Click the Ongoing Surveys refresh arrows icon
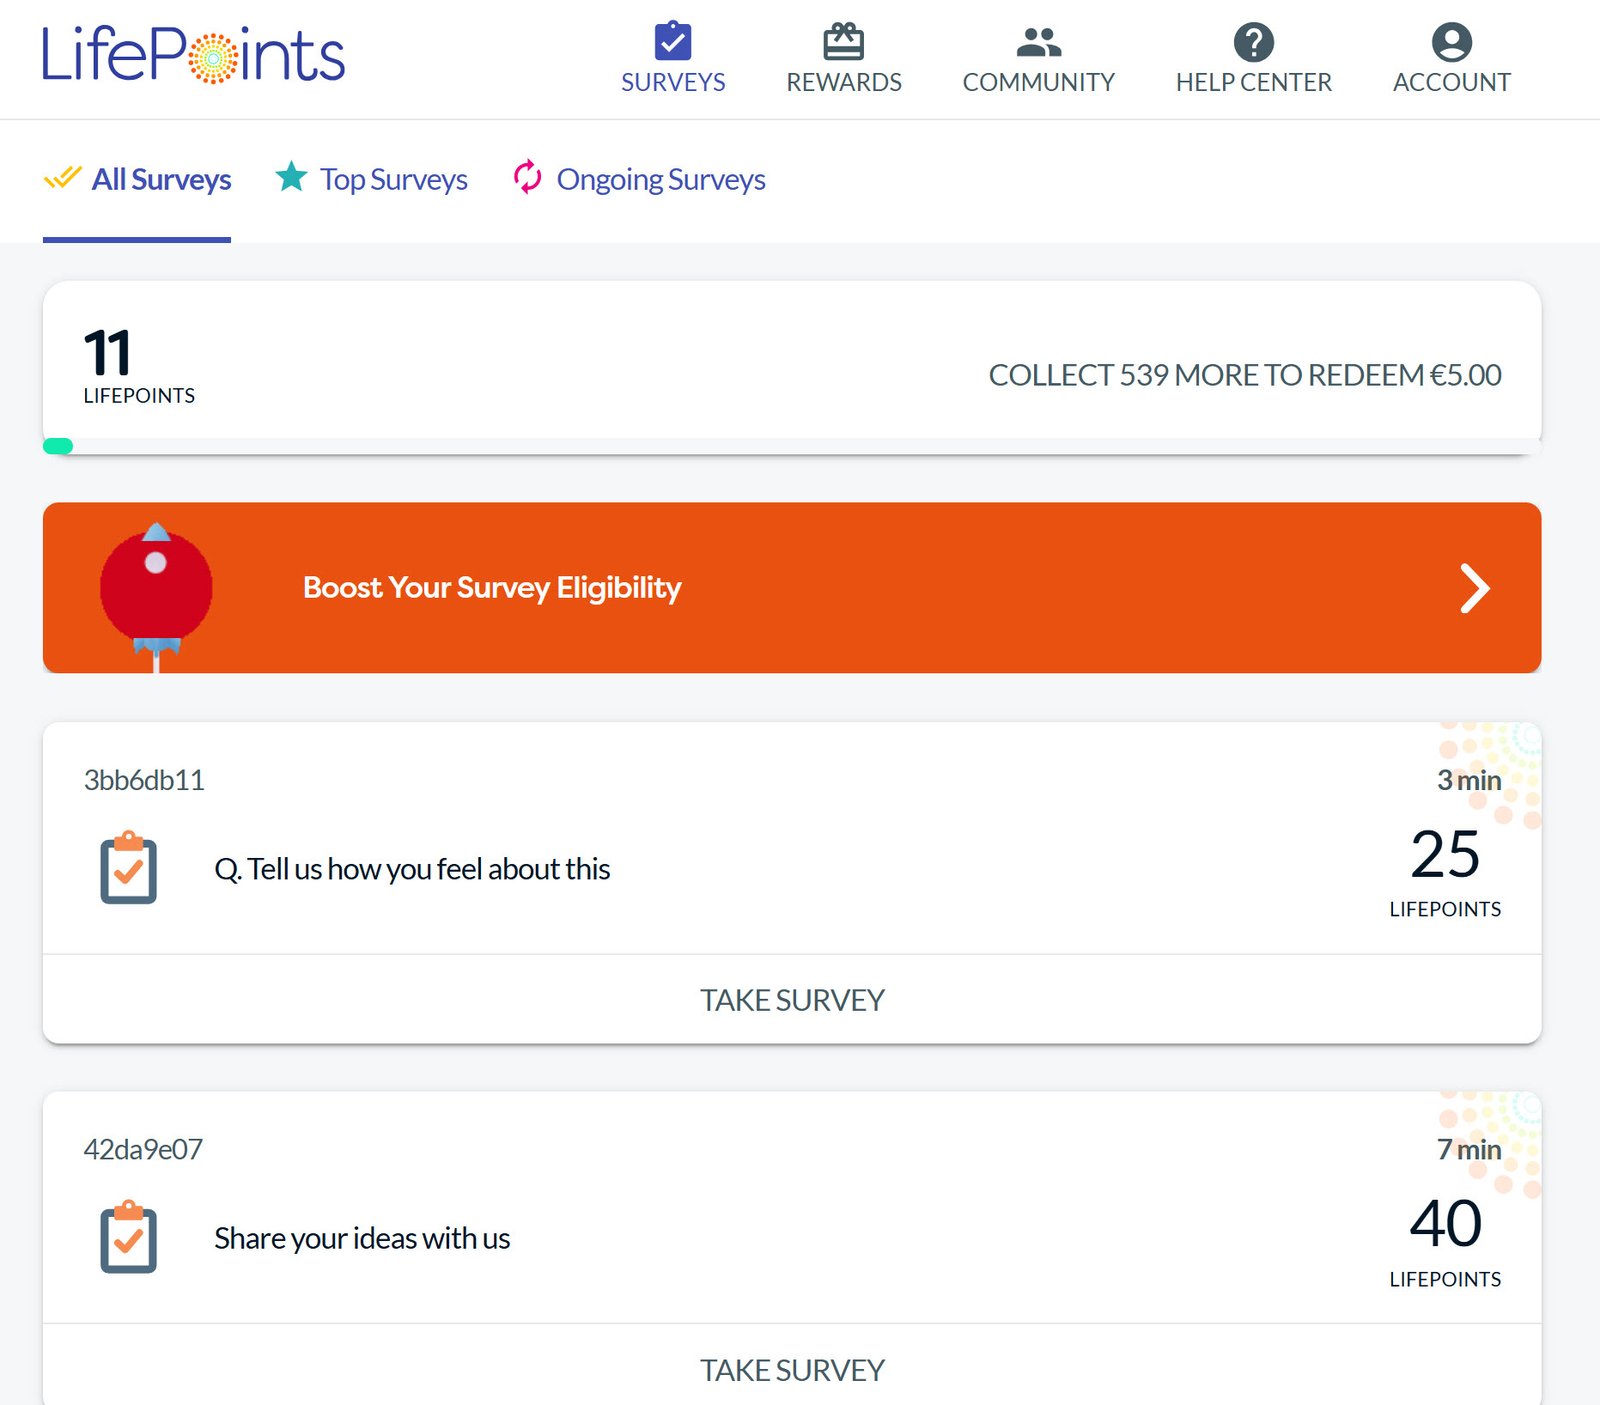 (x=527, y=177)
